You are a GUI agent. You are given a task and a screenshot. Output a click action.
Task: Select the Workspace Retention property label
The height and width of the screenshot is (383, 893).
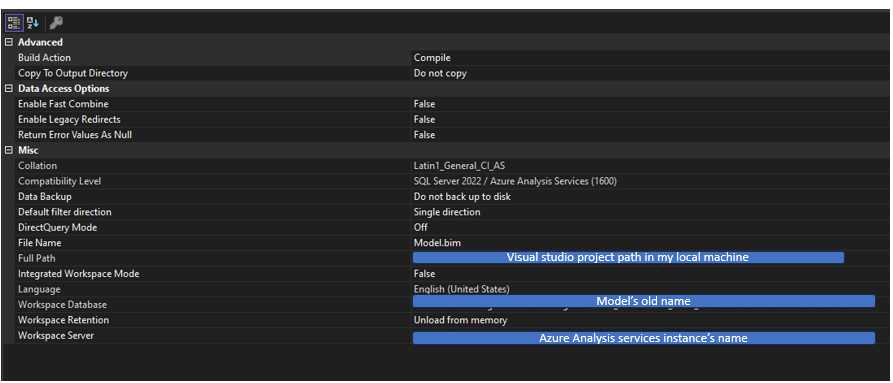(x=63, y=320)
